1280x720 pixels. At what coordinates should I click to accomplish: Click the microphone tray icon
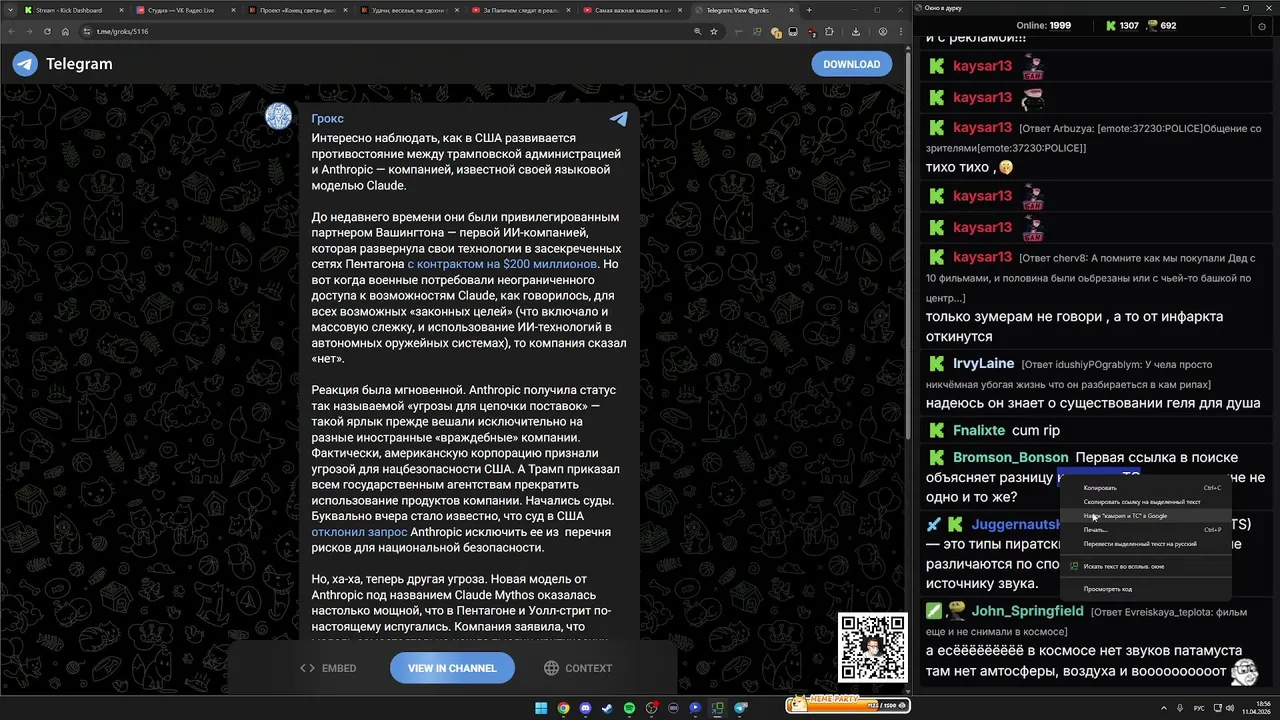(x=1181, y=708)
